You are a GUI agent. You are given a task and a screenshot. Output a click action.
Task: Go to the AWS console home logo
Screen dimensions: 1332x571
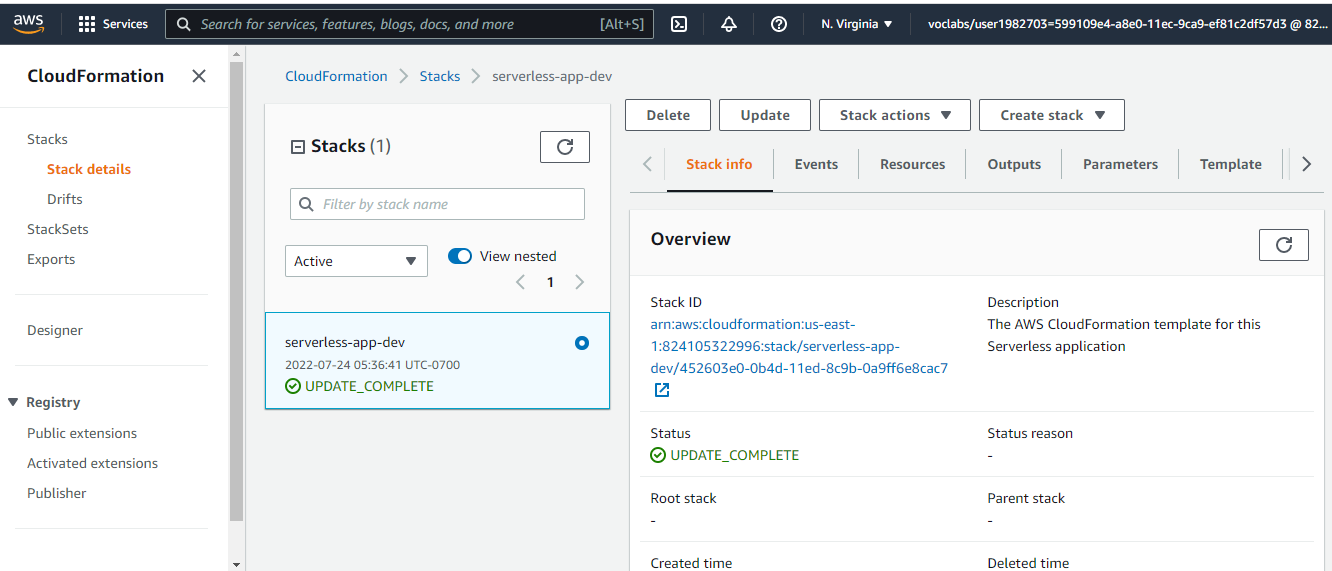[28, 23]
